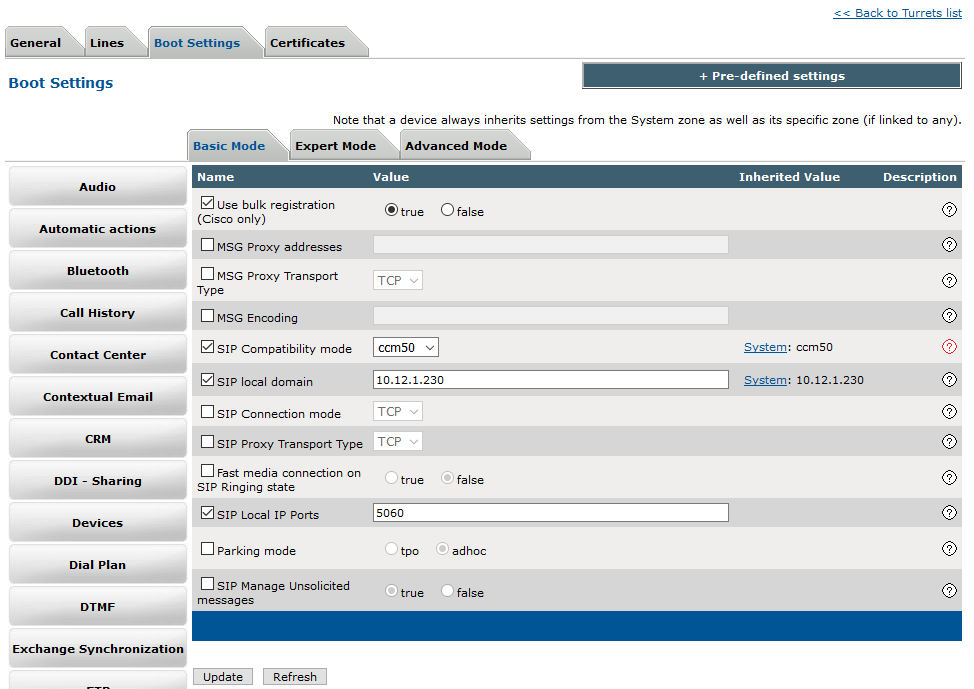The image size is (974, 689).
Task: Click the Refresh button
Action: [295, 677]
